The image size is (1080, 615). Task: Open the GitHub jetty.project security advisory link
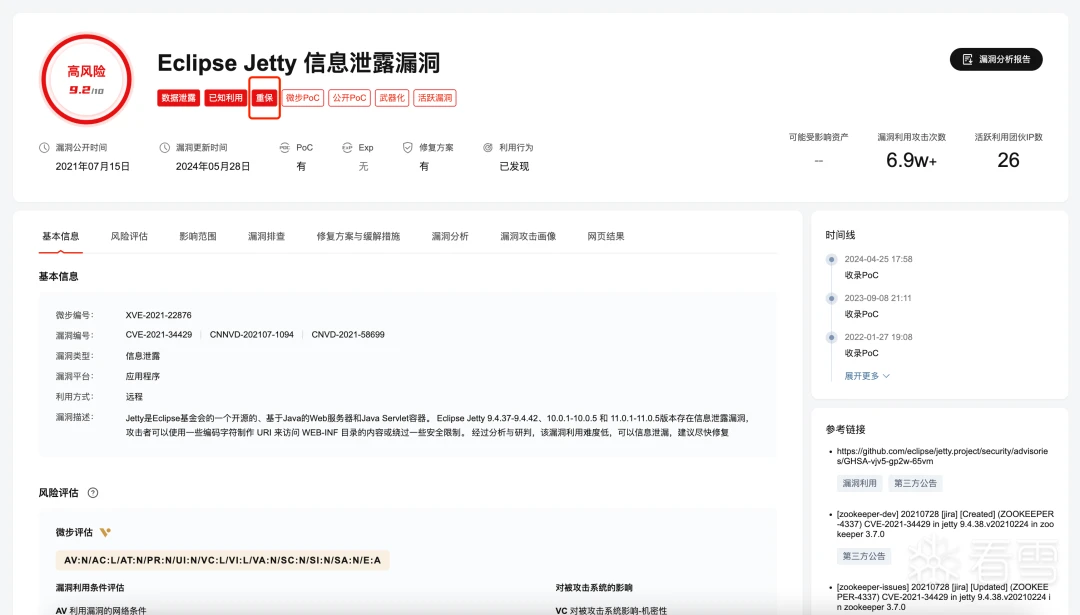tap(942, 456)
